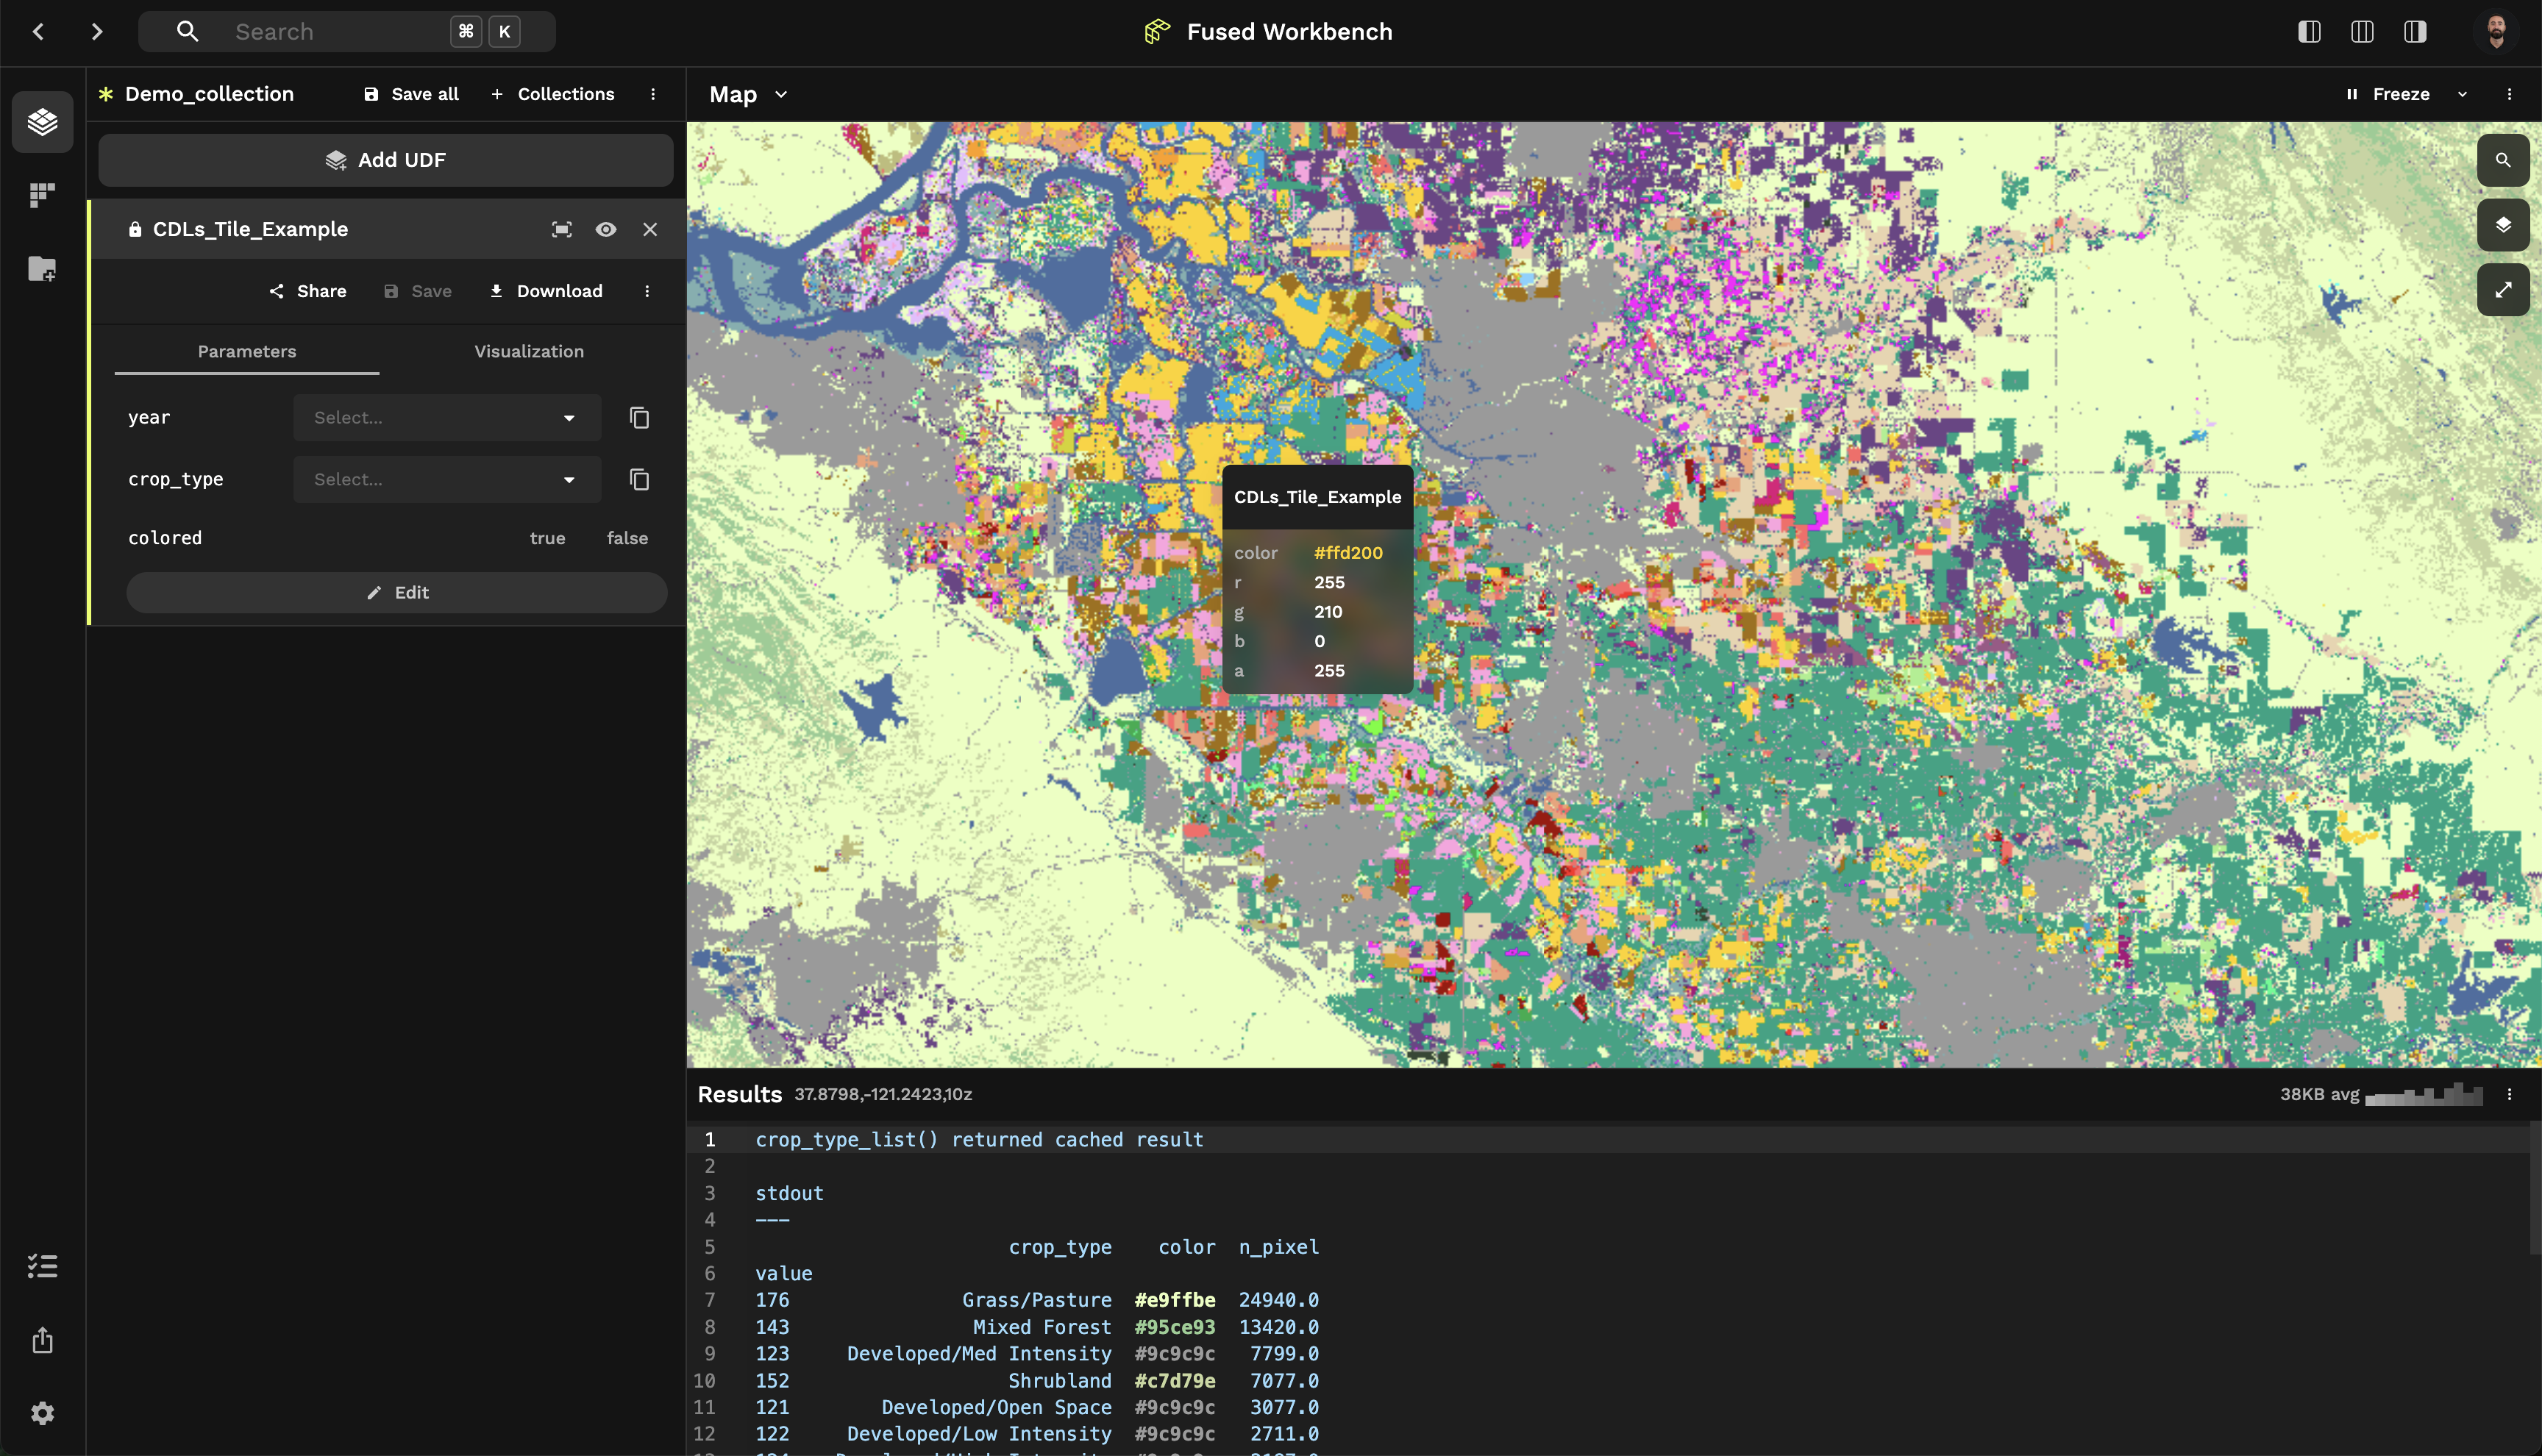Go back with the left arrow
This screenshot has height=1456, width=2542.
tap(39, 32)
